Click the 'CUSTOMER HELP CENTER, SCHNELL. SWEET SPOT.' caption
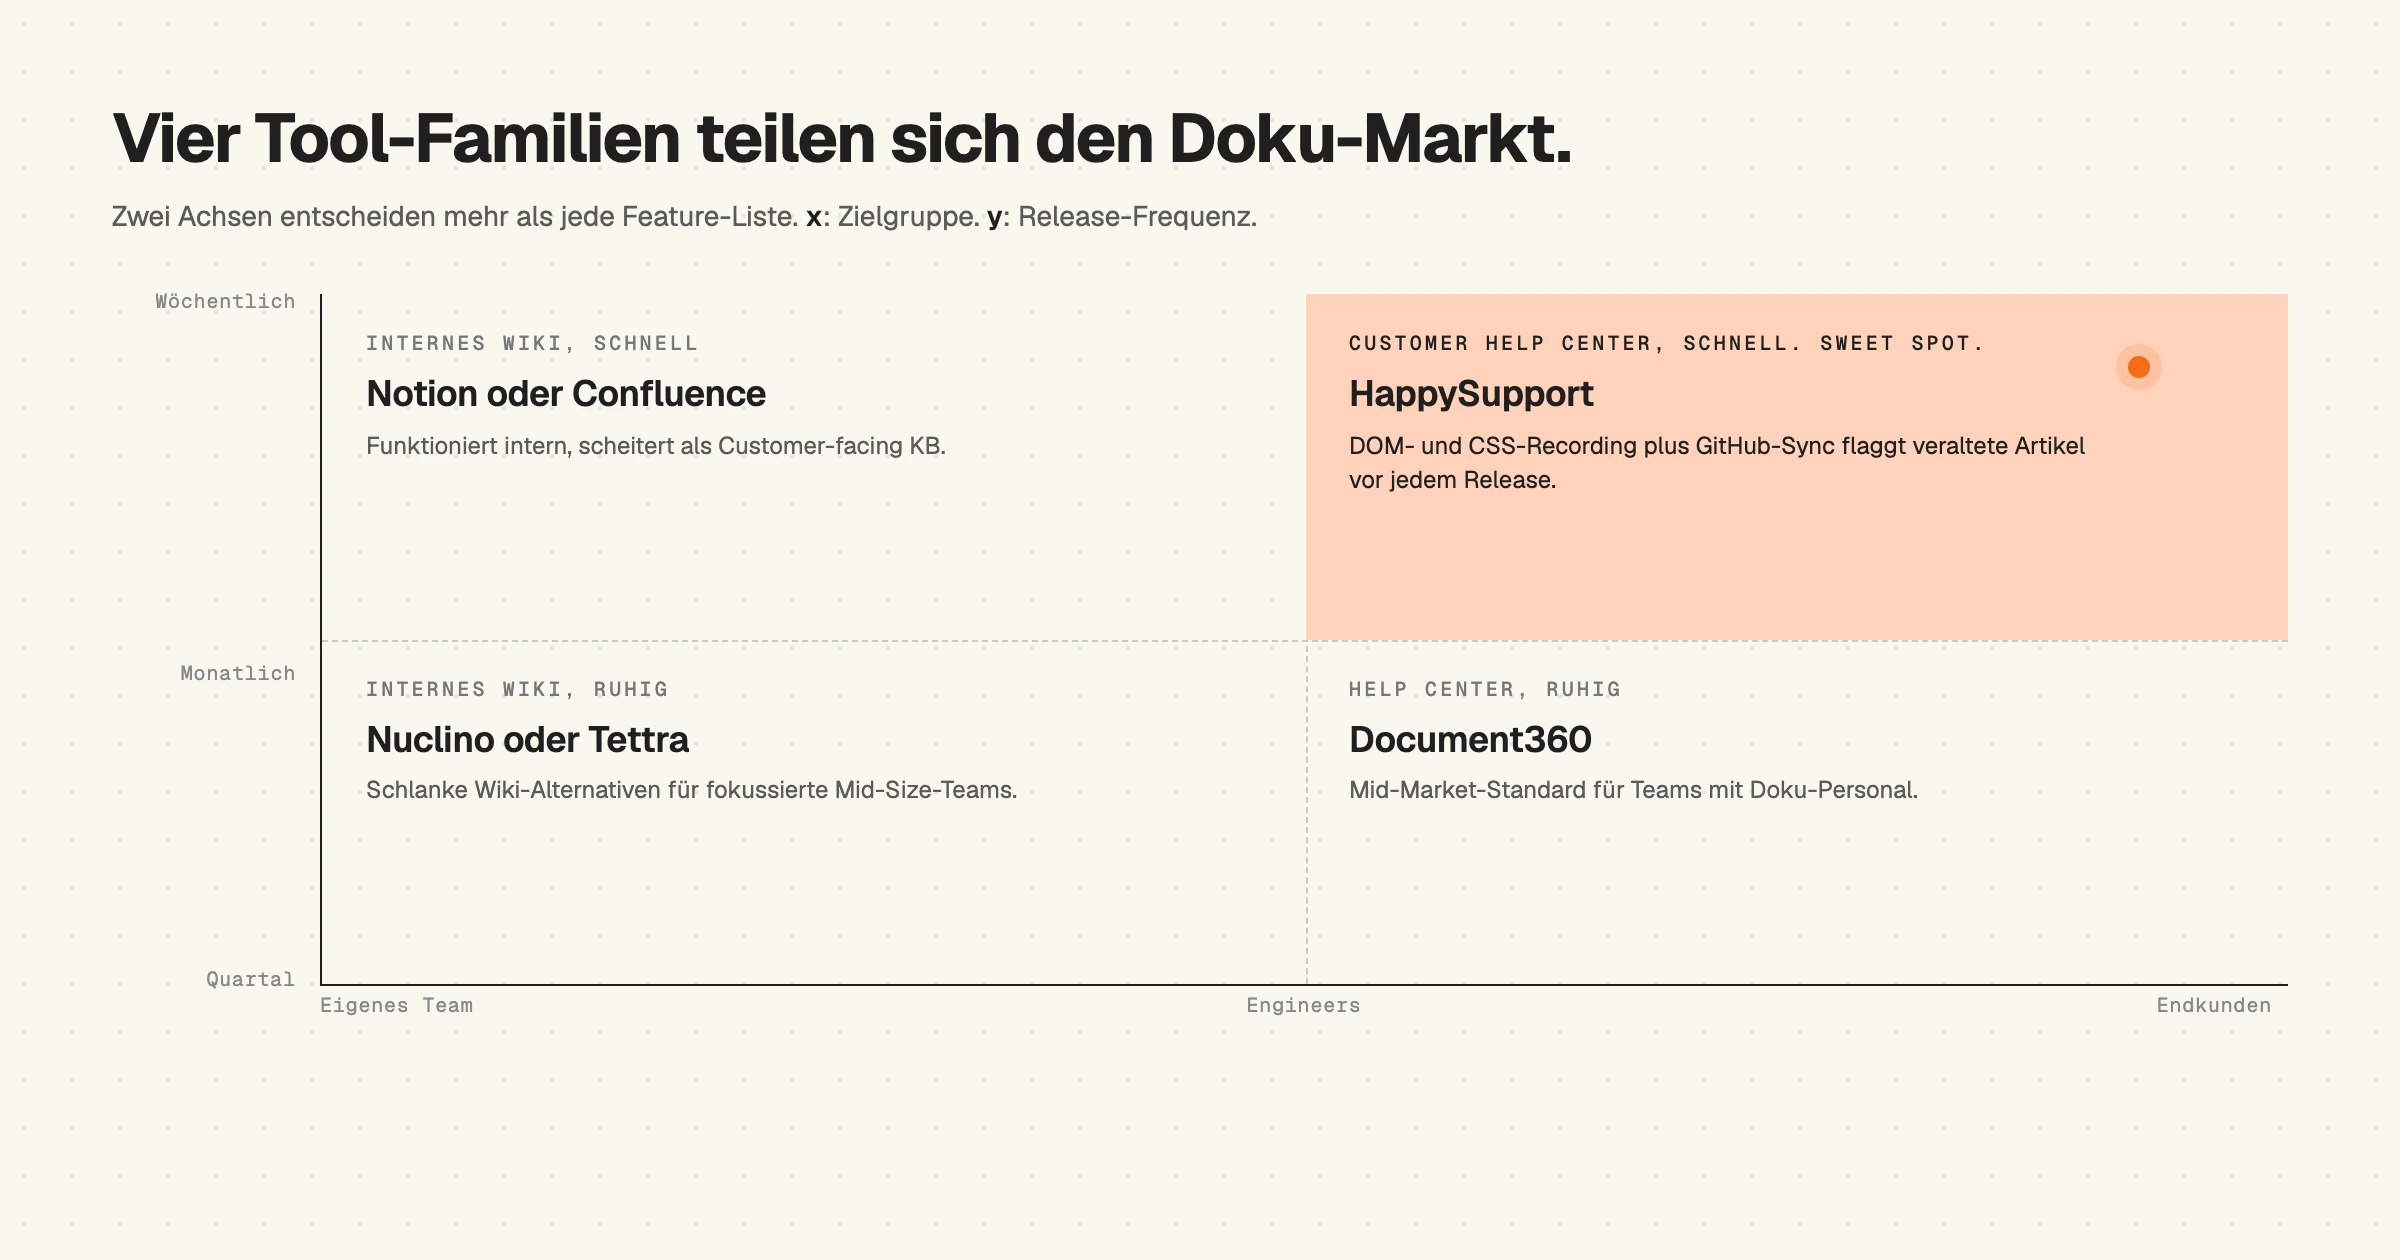The image size is (2400, 1260). [1666, 344]
